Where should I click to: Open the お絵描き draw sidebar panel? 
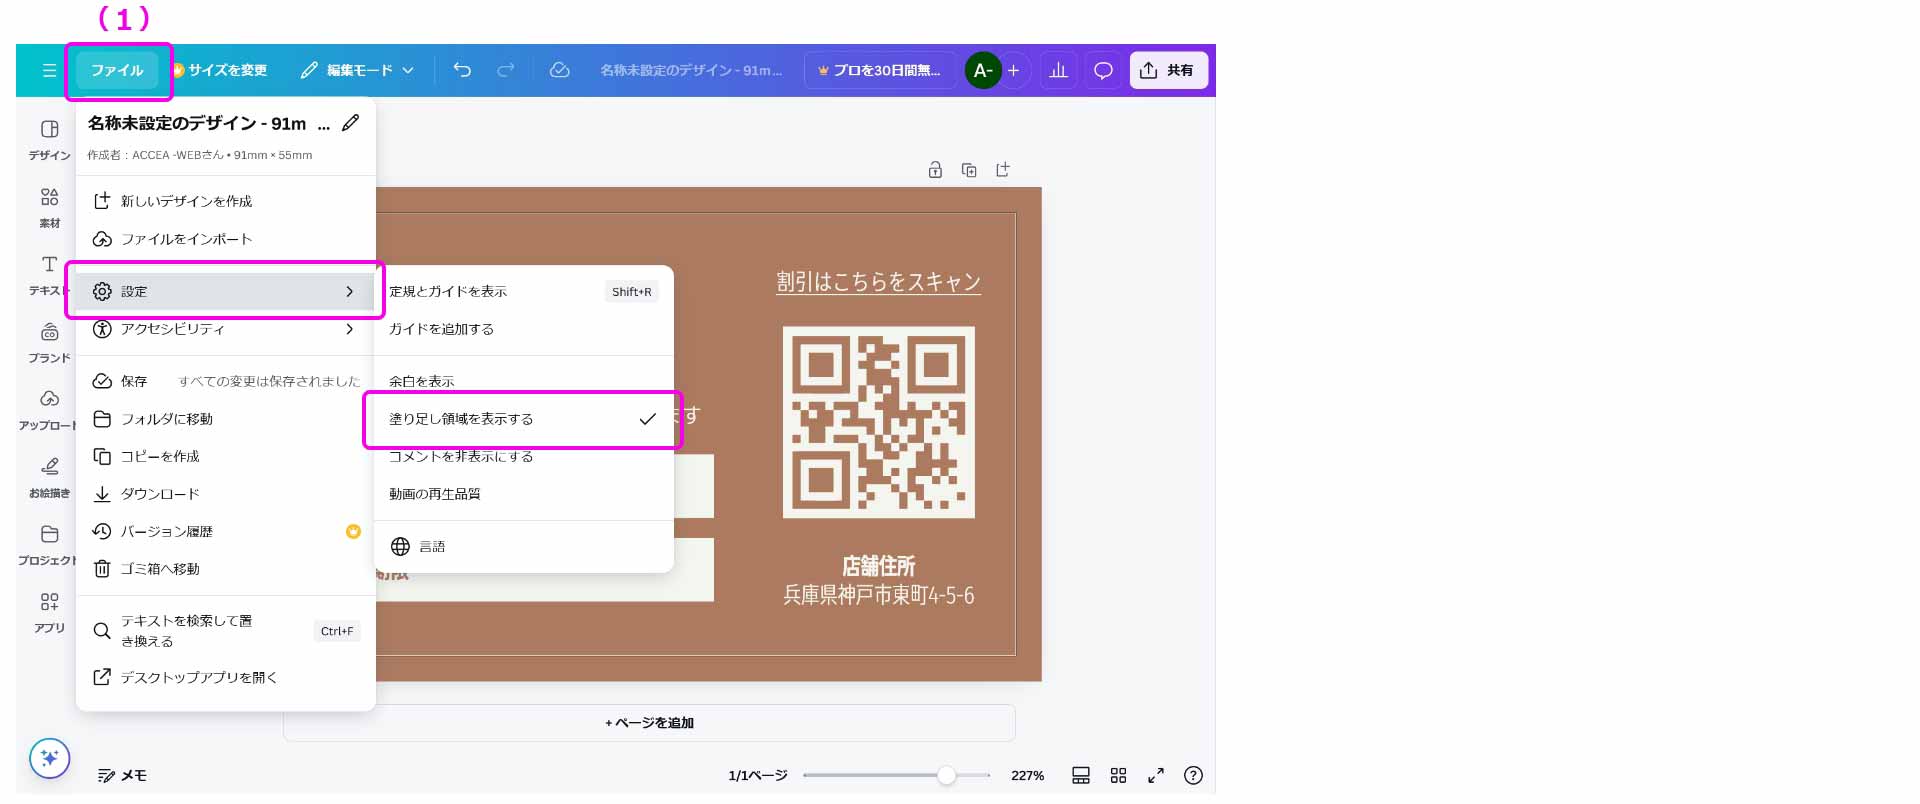[x=49, y=478]
